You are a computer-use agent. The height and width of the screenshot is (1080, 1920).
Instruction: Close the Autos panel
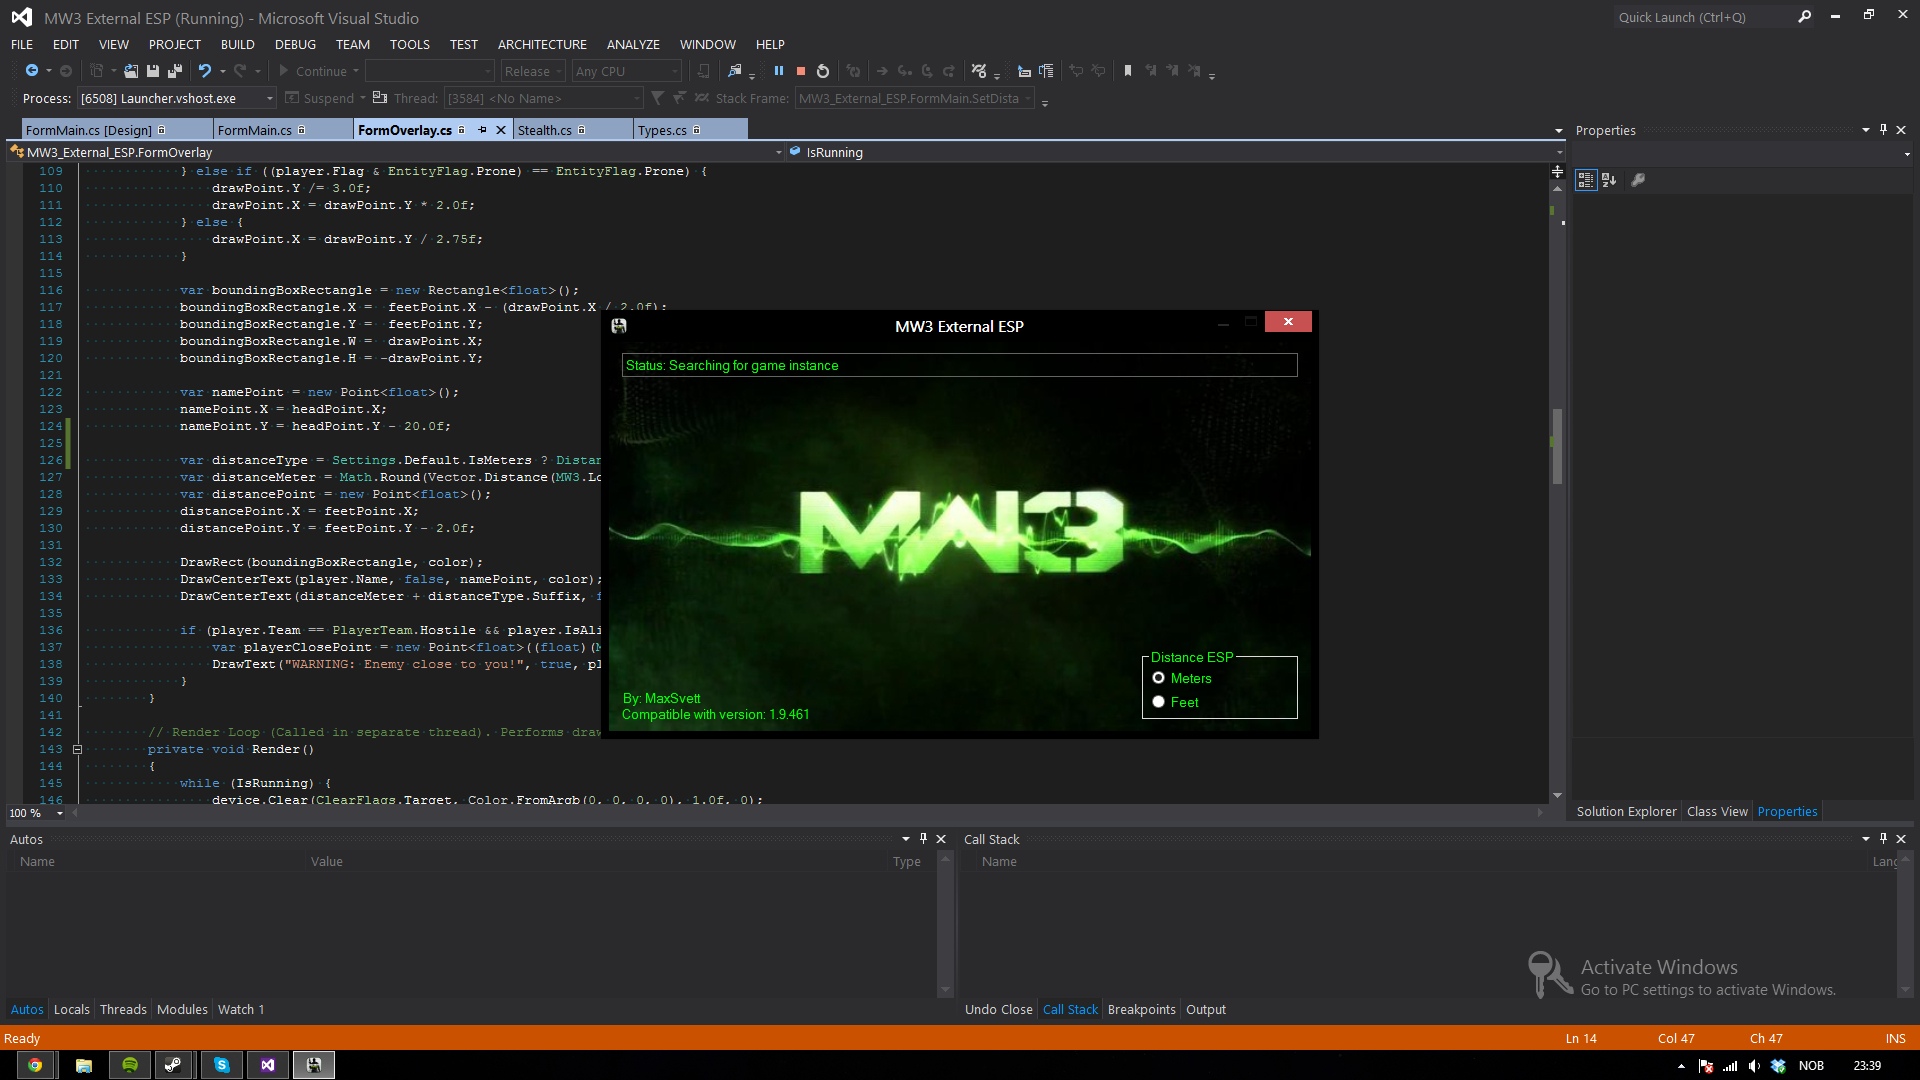point(941,839)
